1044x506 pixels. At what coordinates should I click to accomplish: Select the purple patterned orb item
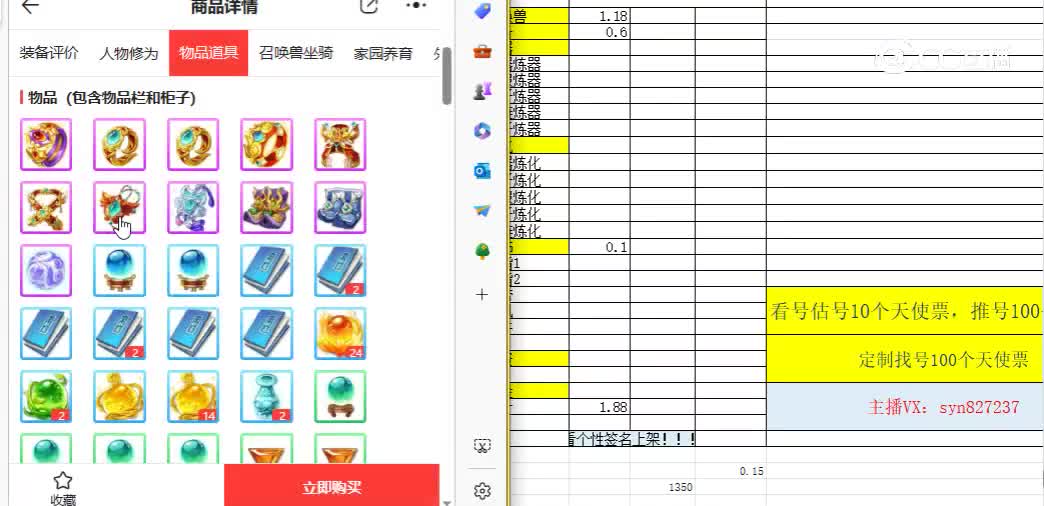(46, 270)
